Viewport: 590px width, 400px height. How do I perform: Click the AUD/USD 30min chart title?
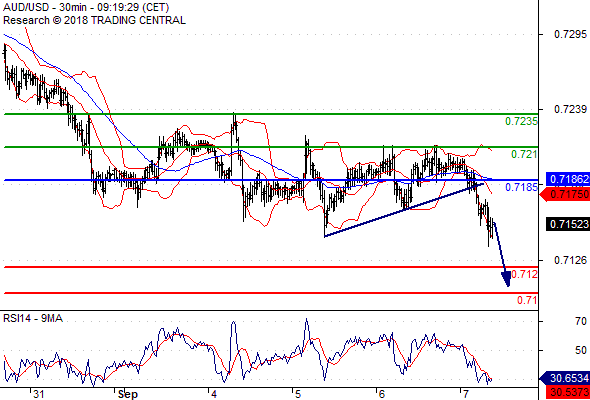pyautogui.click(x=86, y=7)
